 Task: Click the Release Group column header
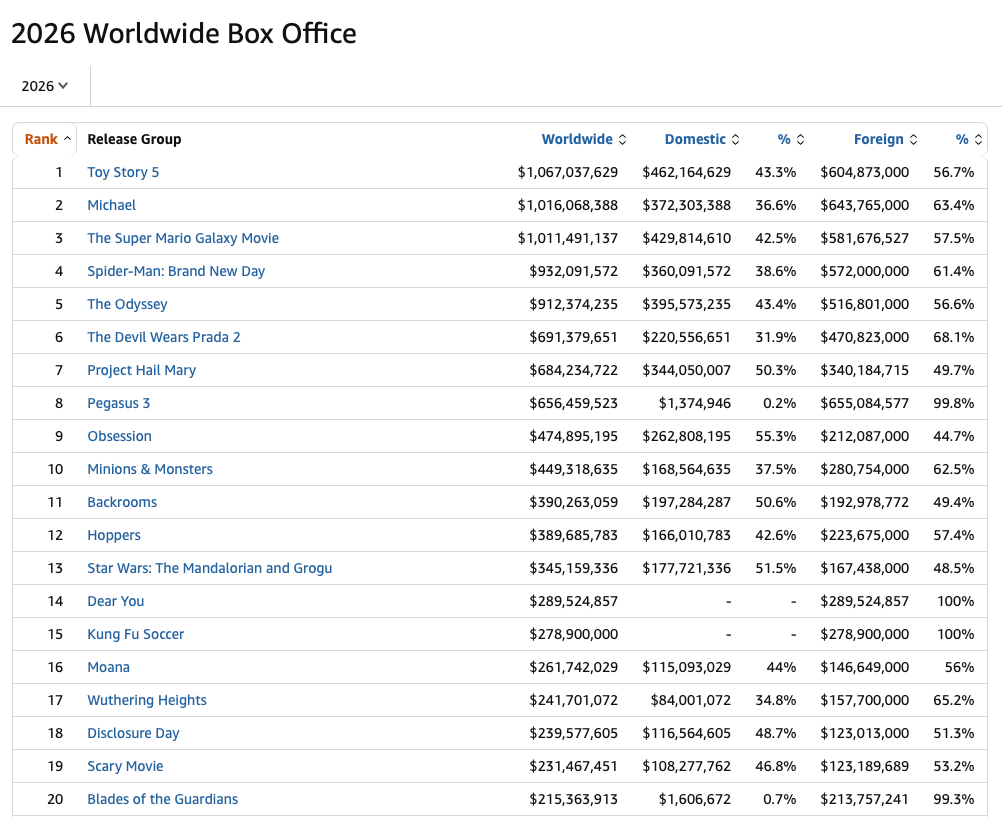134,139
